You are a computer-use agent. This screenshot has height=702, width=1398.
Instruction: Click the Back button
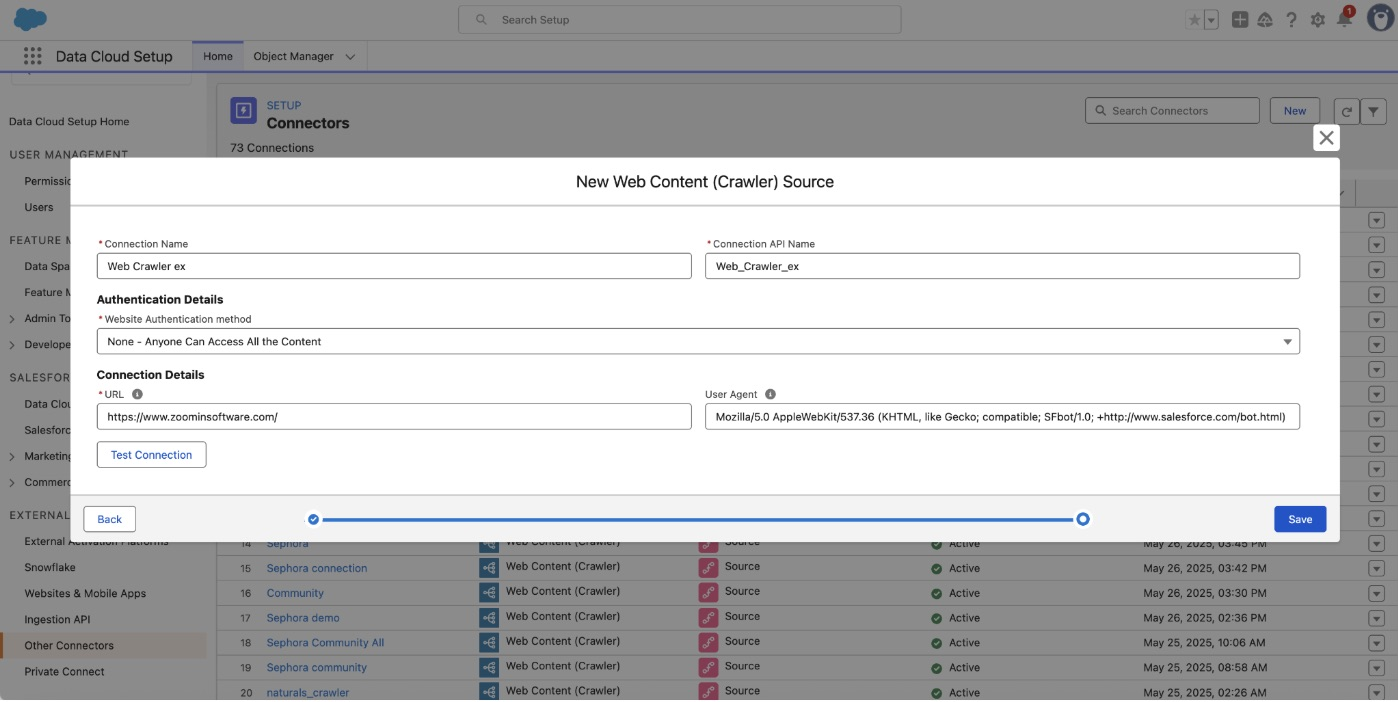[x=110, y=519]
